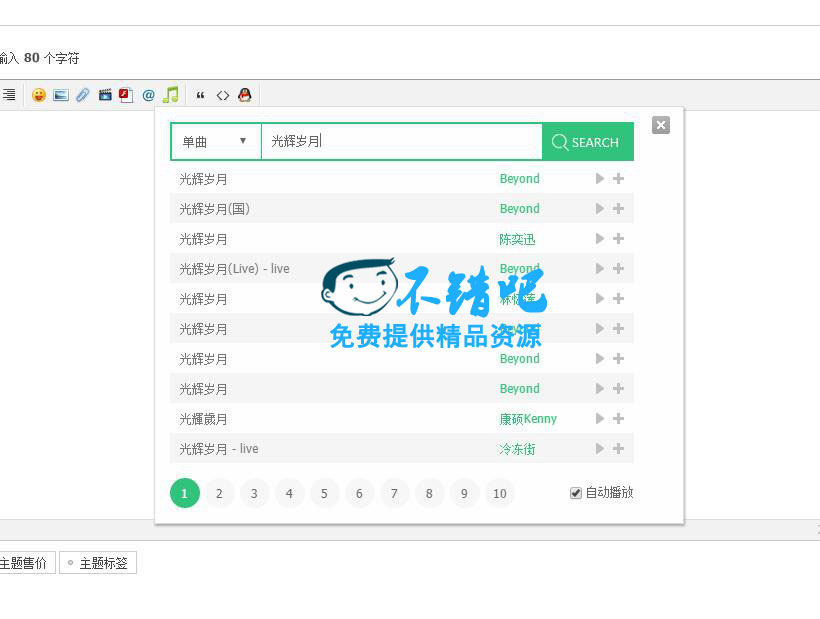The width and height of the screenshot is (820, 619).
Task: Mention a user with the @ icon
Action: pyautogui.click(x=149, y=95)
